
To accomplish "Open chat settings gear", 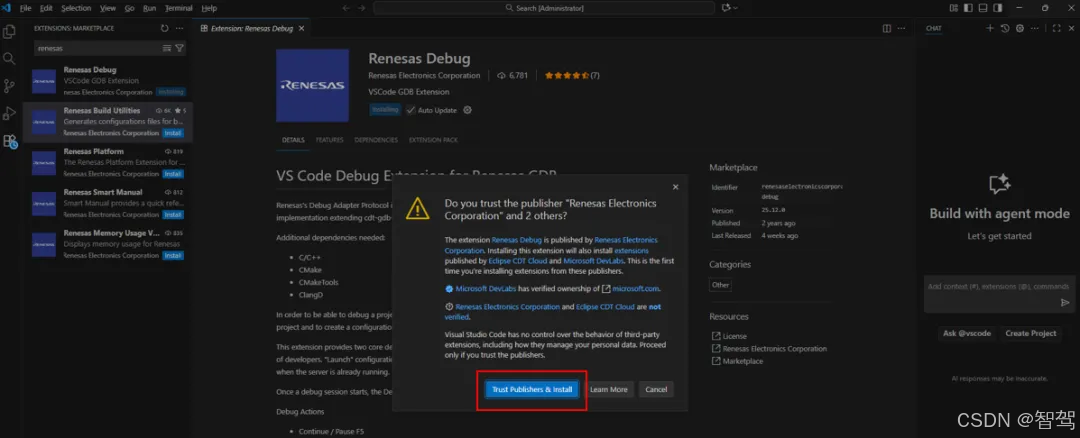I will coord(1020,28).
